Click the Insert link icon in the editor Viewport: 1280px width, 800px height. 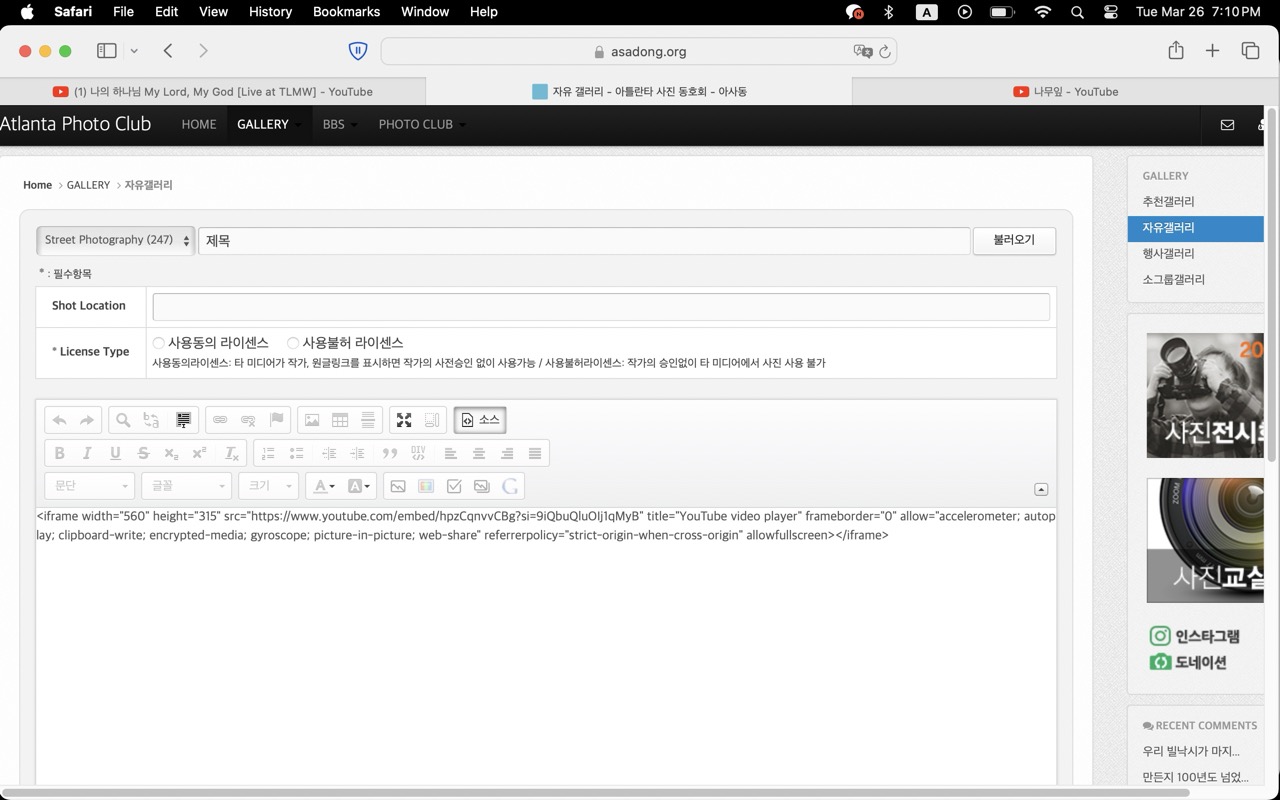tap(220, 420)
